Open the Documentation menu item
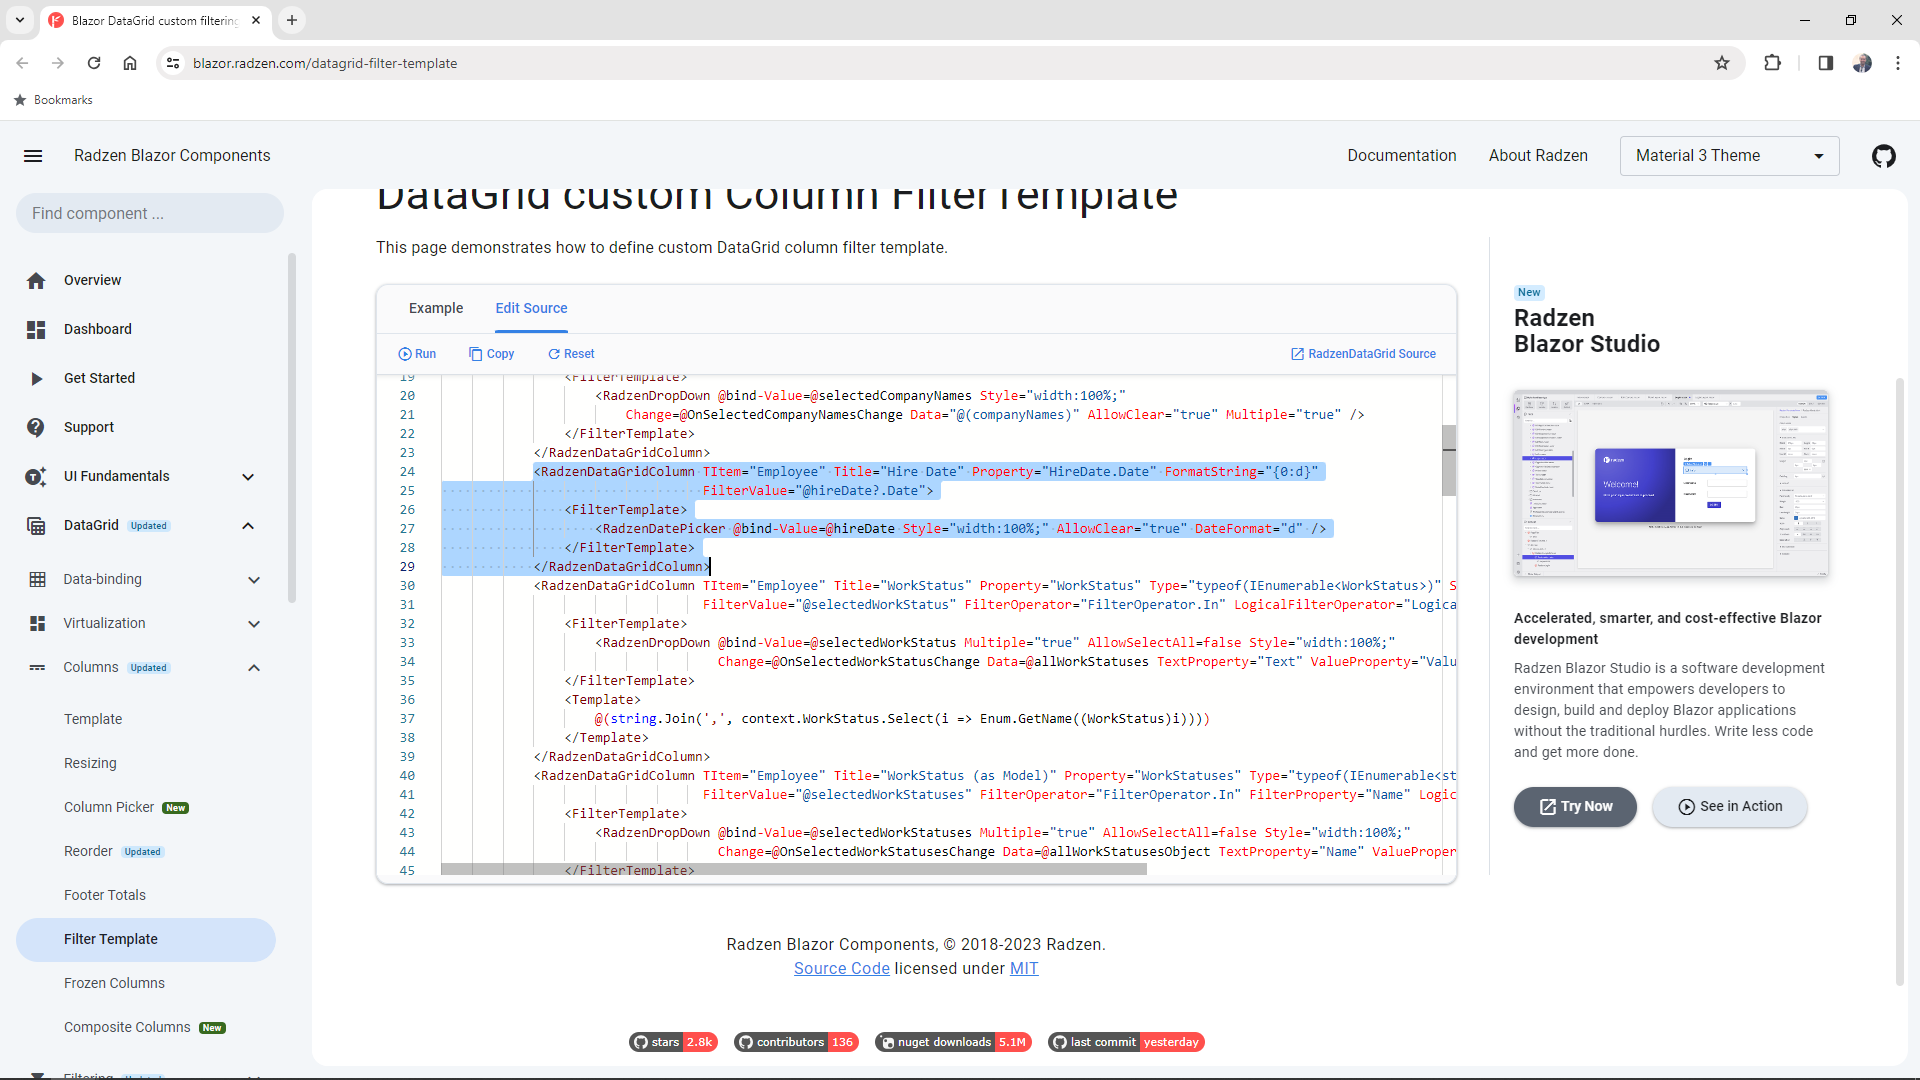The image size is (1920, 1080). (x=1401, y=156)
